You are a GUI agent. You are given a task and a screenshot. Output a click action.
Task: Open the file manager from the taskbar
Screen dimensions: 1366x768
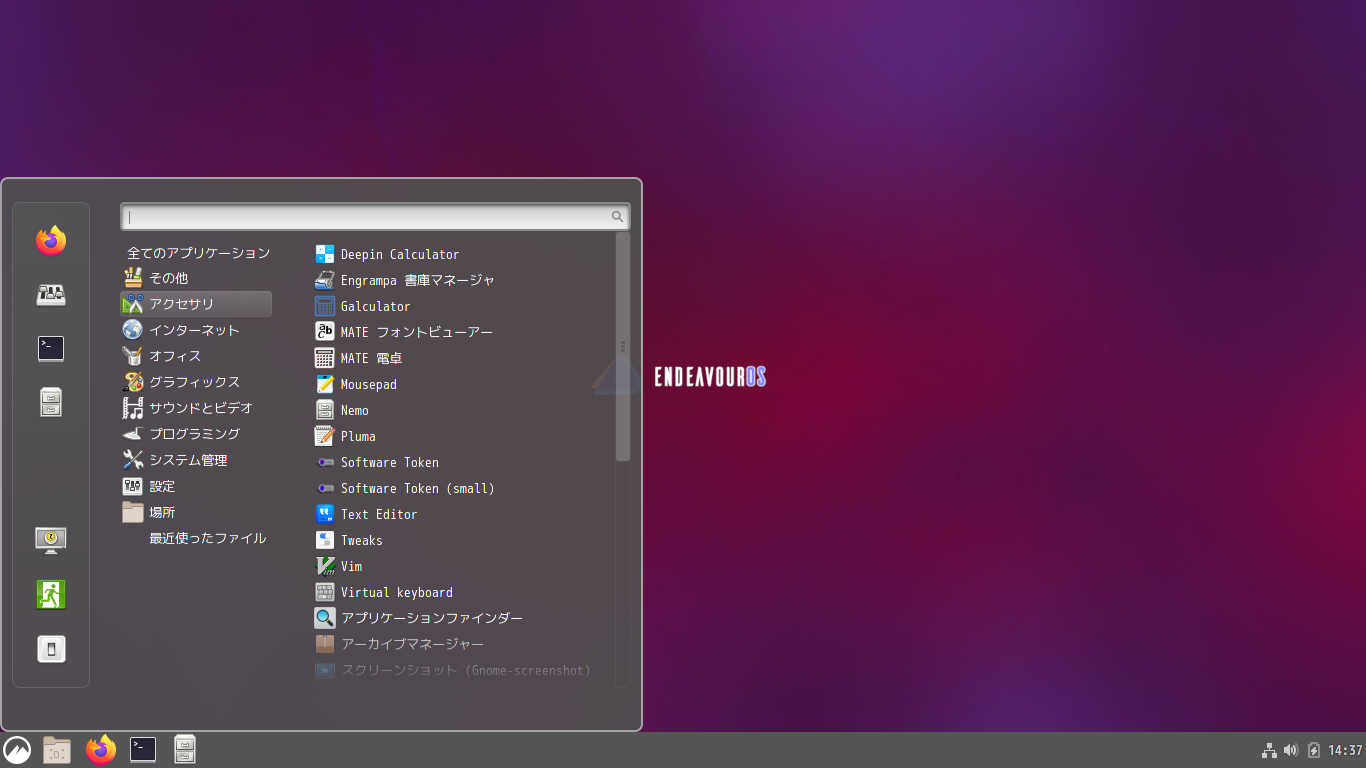[185, 750]
